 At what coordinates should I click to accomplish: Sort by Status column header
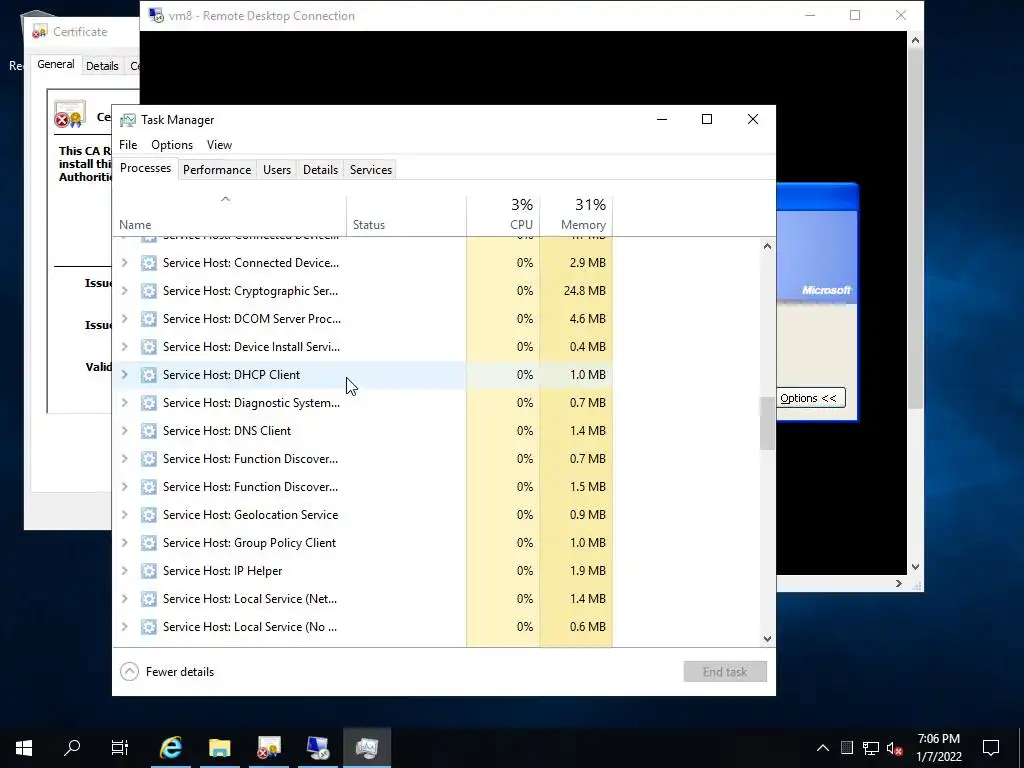[x=406, y=216]
